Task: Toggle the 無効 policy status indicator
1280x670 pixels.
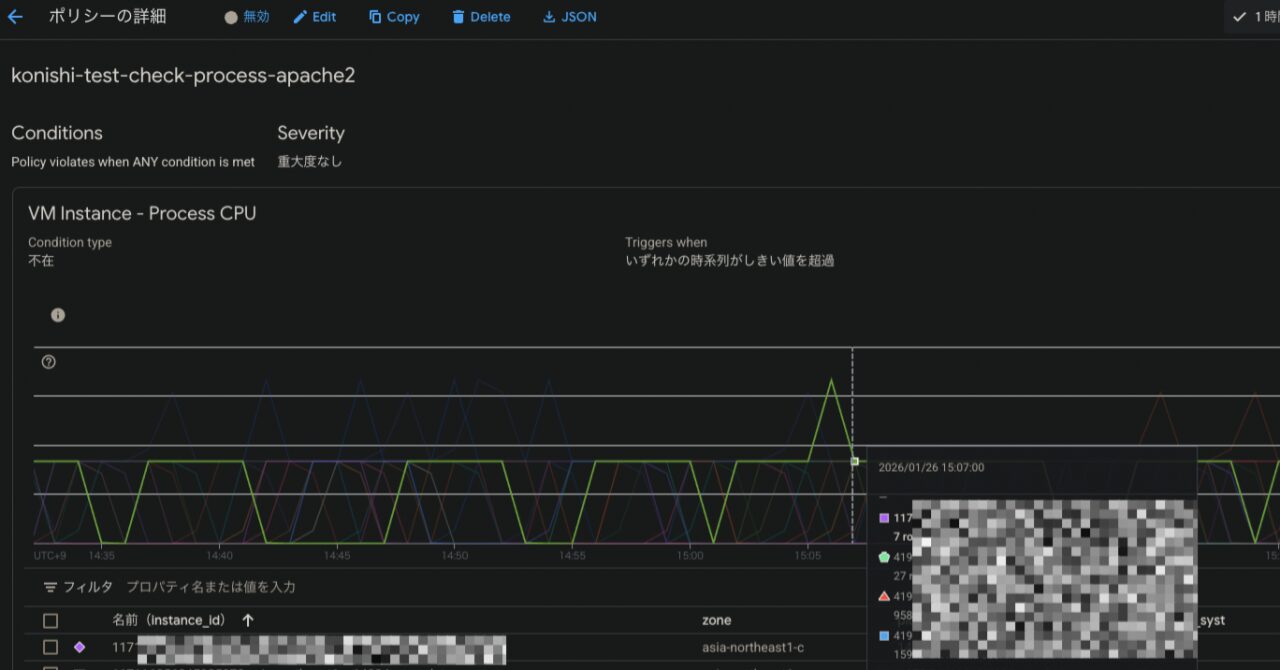Action: click(247, 17)
